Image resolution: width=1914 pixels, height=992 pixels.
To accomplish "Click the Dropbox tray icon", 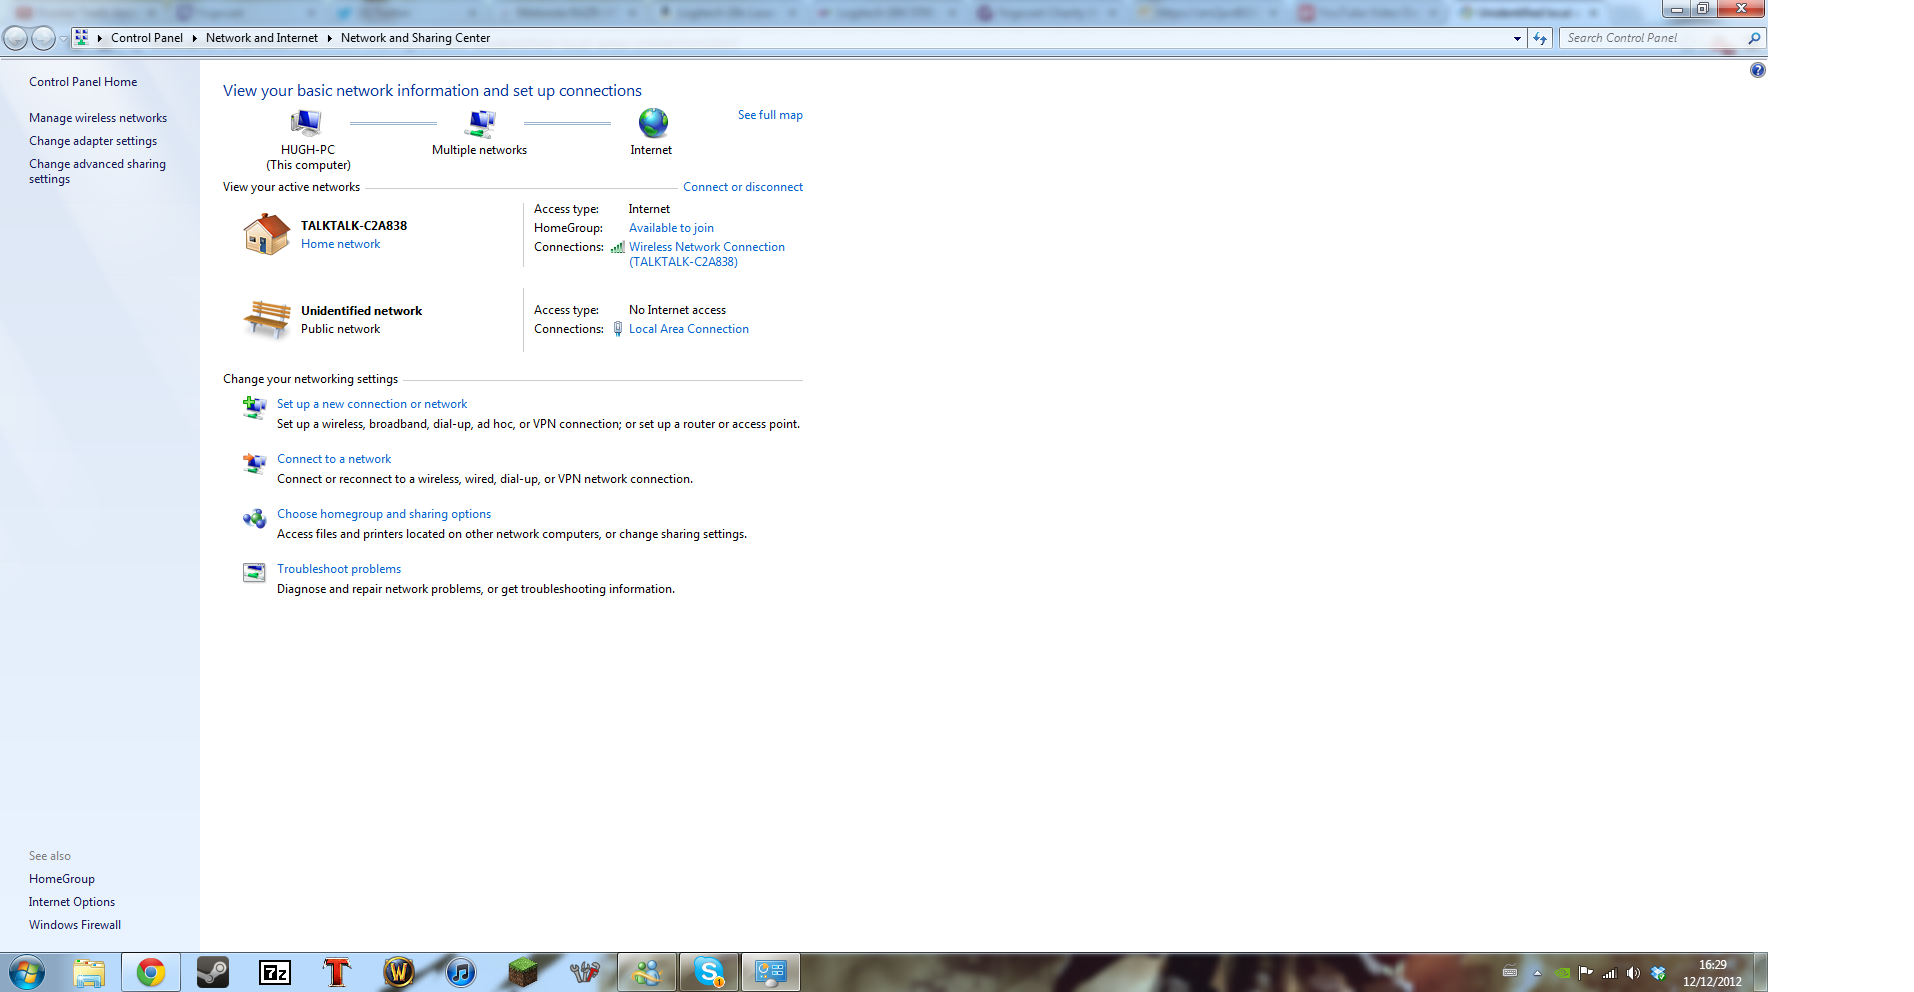I will 1658,973.
